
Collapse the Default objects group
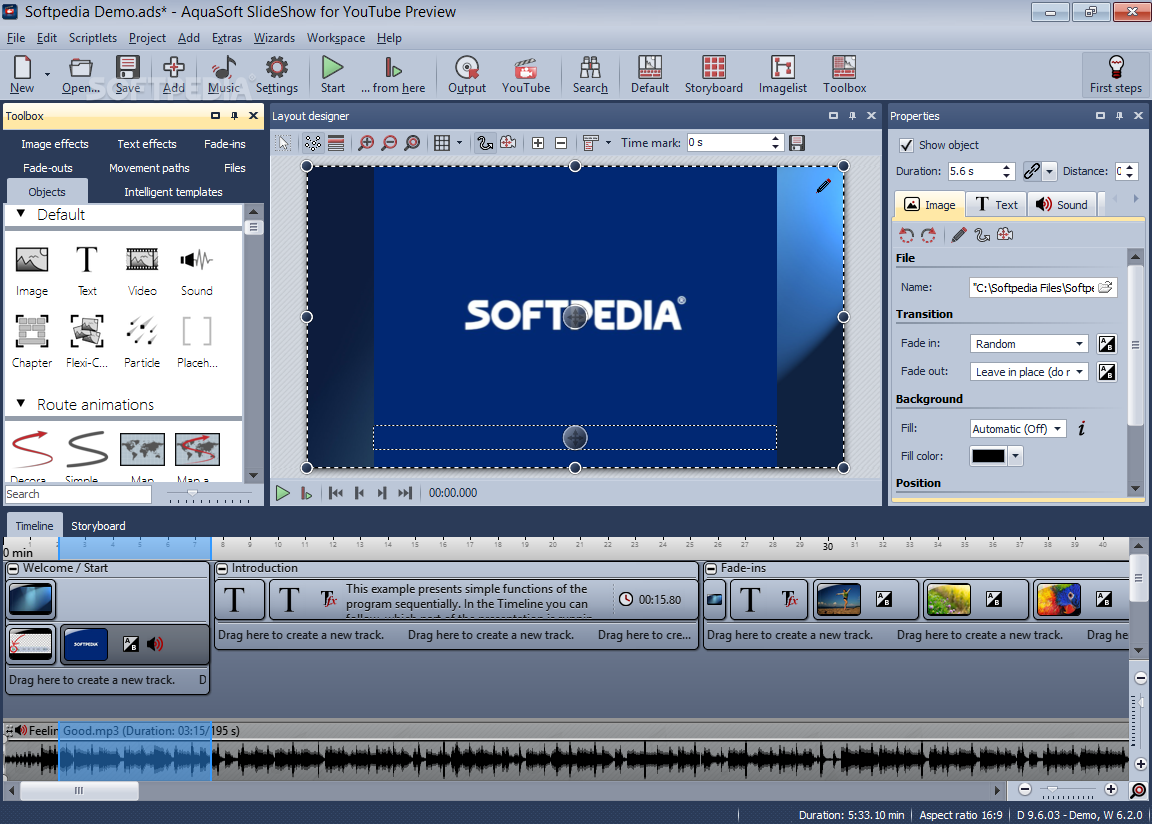tap(21, 214)
